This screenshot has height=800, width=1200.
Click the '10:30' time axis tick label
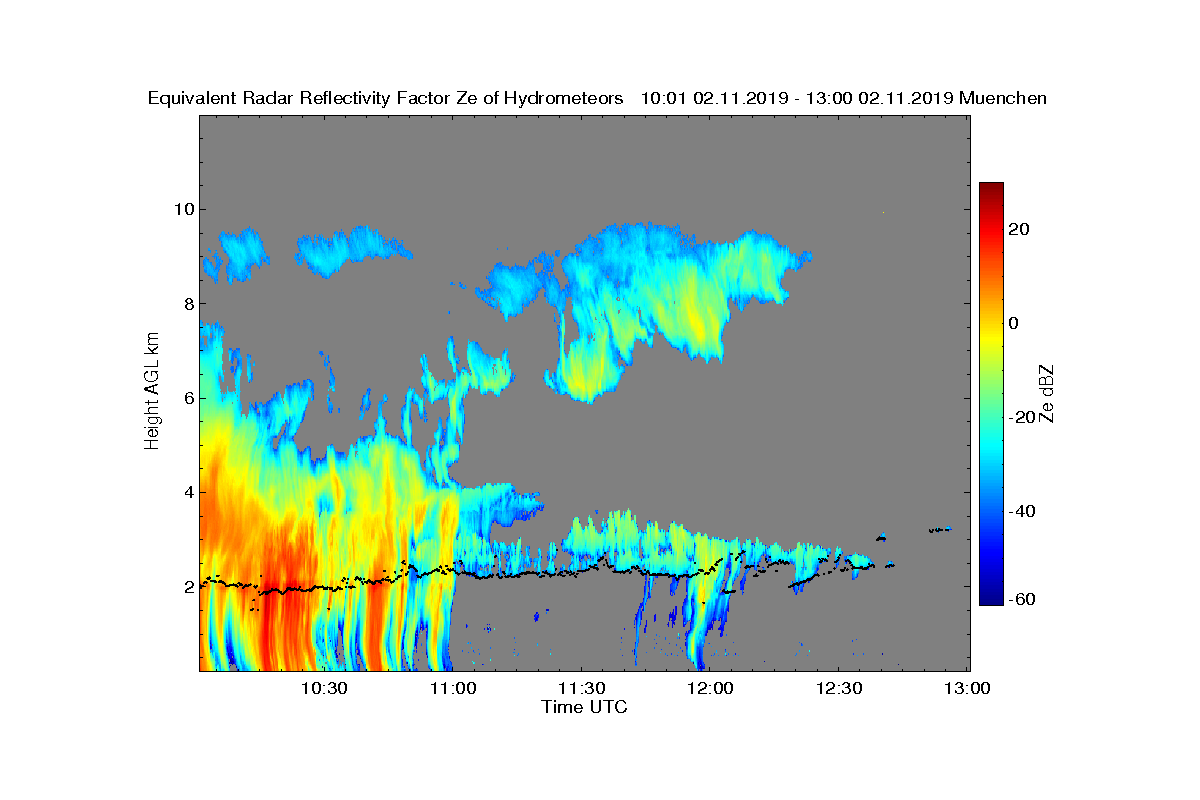327,688
